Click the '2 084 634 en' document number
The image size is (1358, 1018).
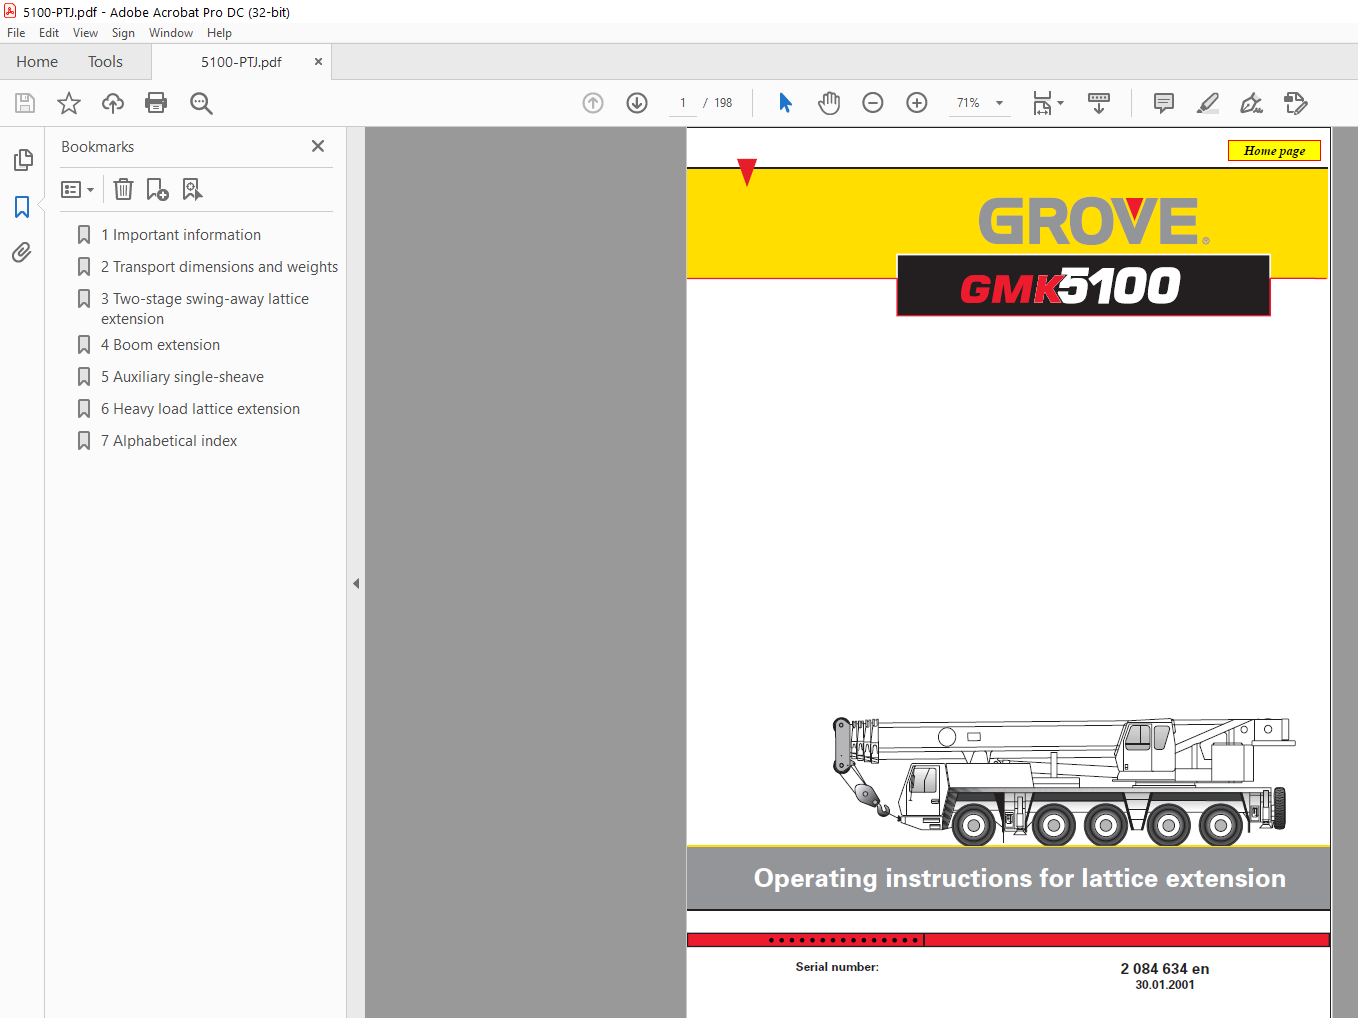pyautogui.click(x=1164, y=969)
